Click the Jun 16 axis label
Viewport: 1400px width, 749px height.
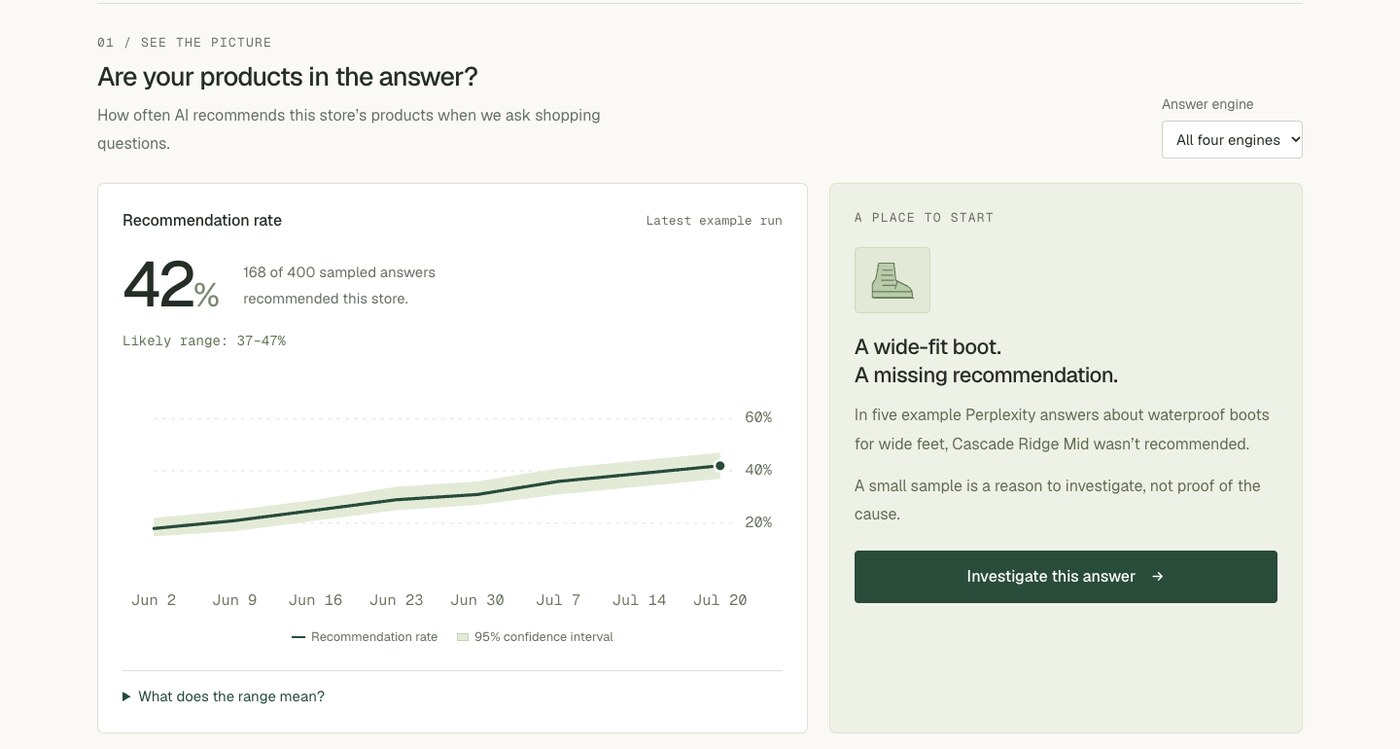pyautogui.click(x=316, y=600)
